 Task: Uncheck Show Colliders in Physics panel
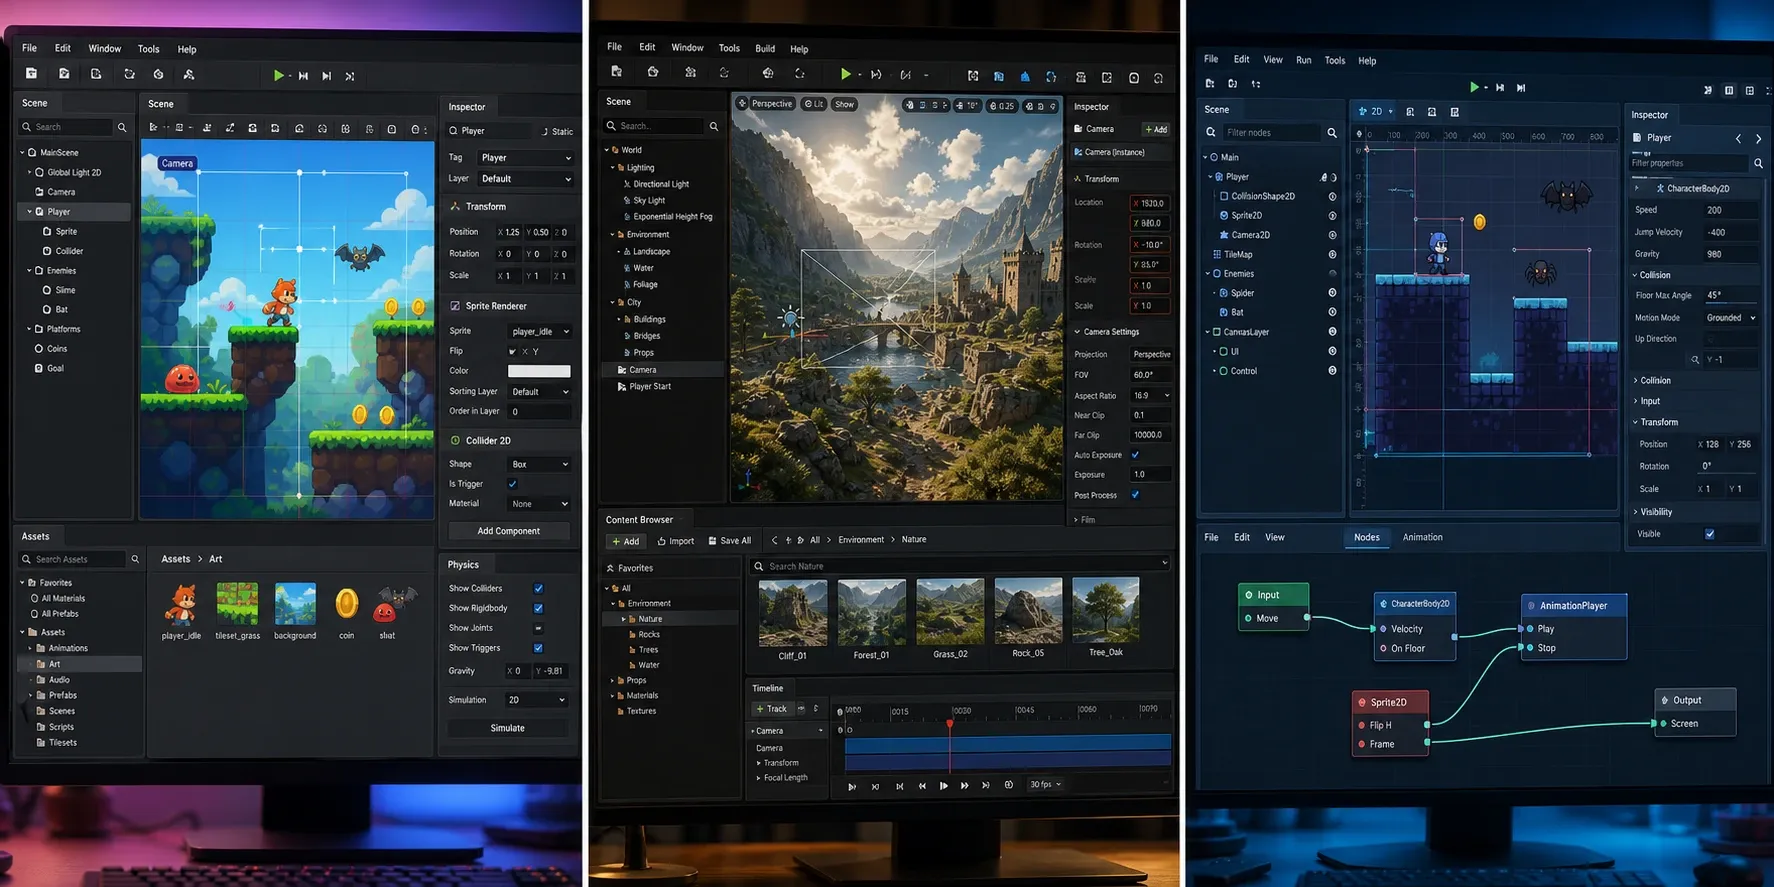(538, 588)
